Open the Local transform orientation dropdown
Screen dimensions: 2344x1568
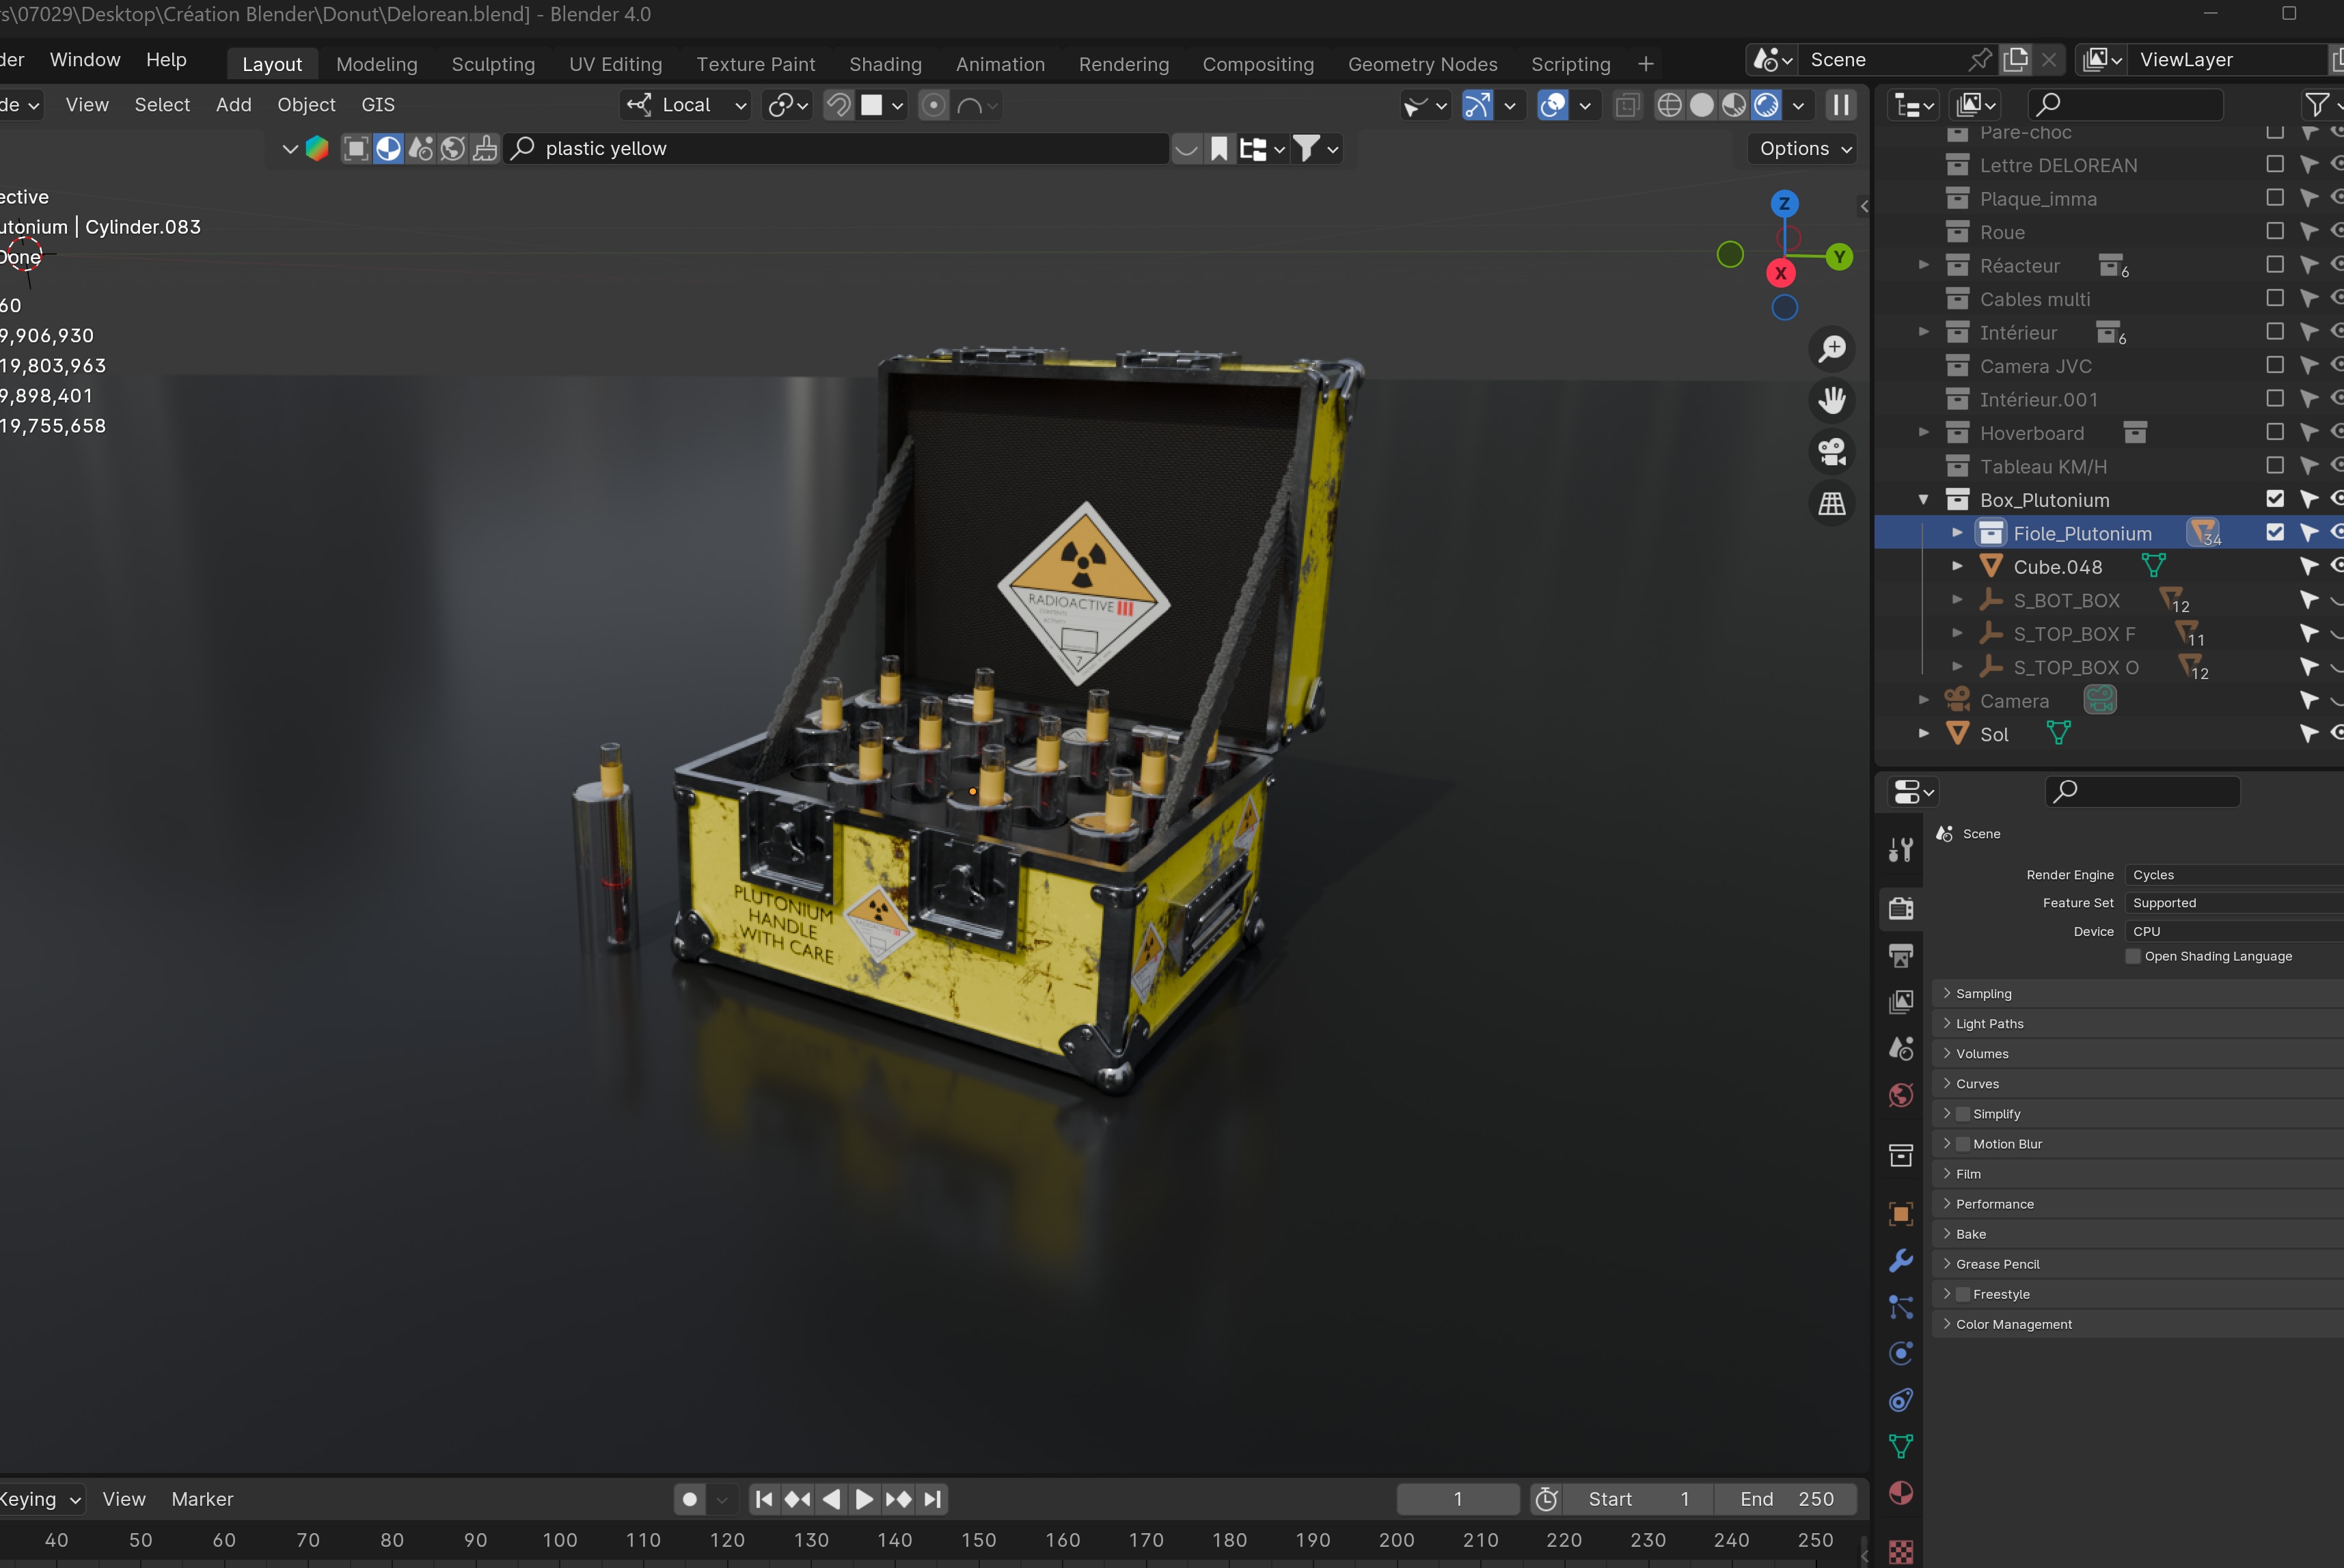click(x=686, y=105)
